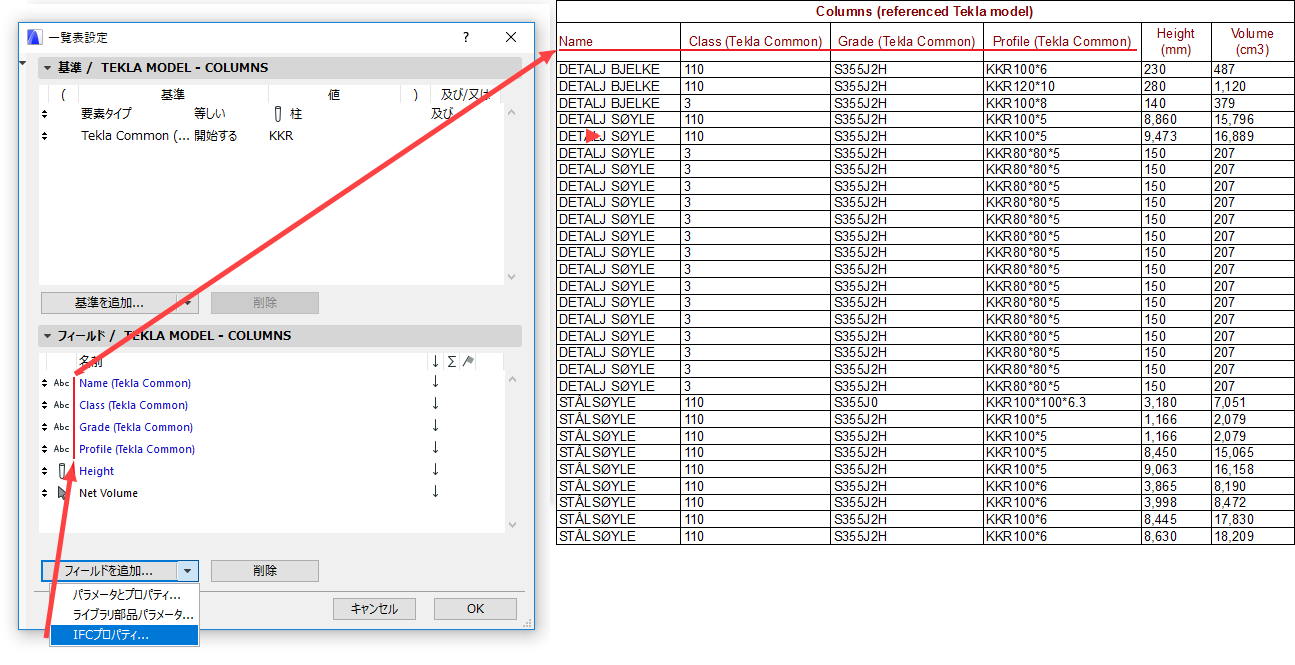Click reorder handle of Profile field row
This screenshot has height=665, width=1295.
click(44, 449)
